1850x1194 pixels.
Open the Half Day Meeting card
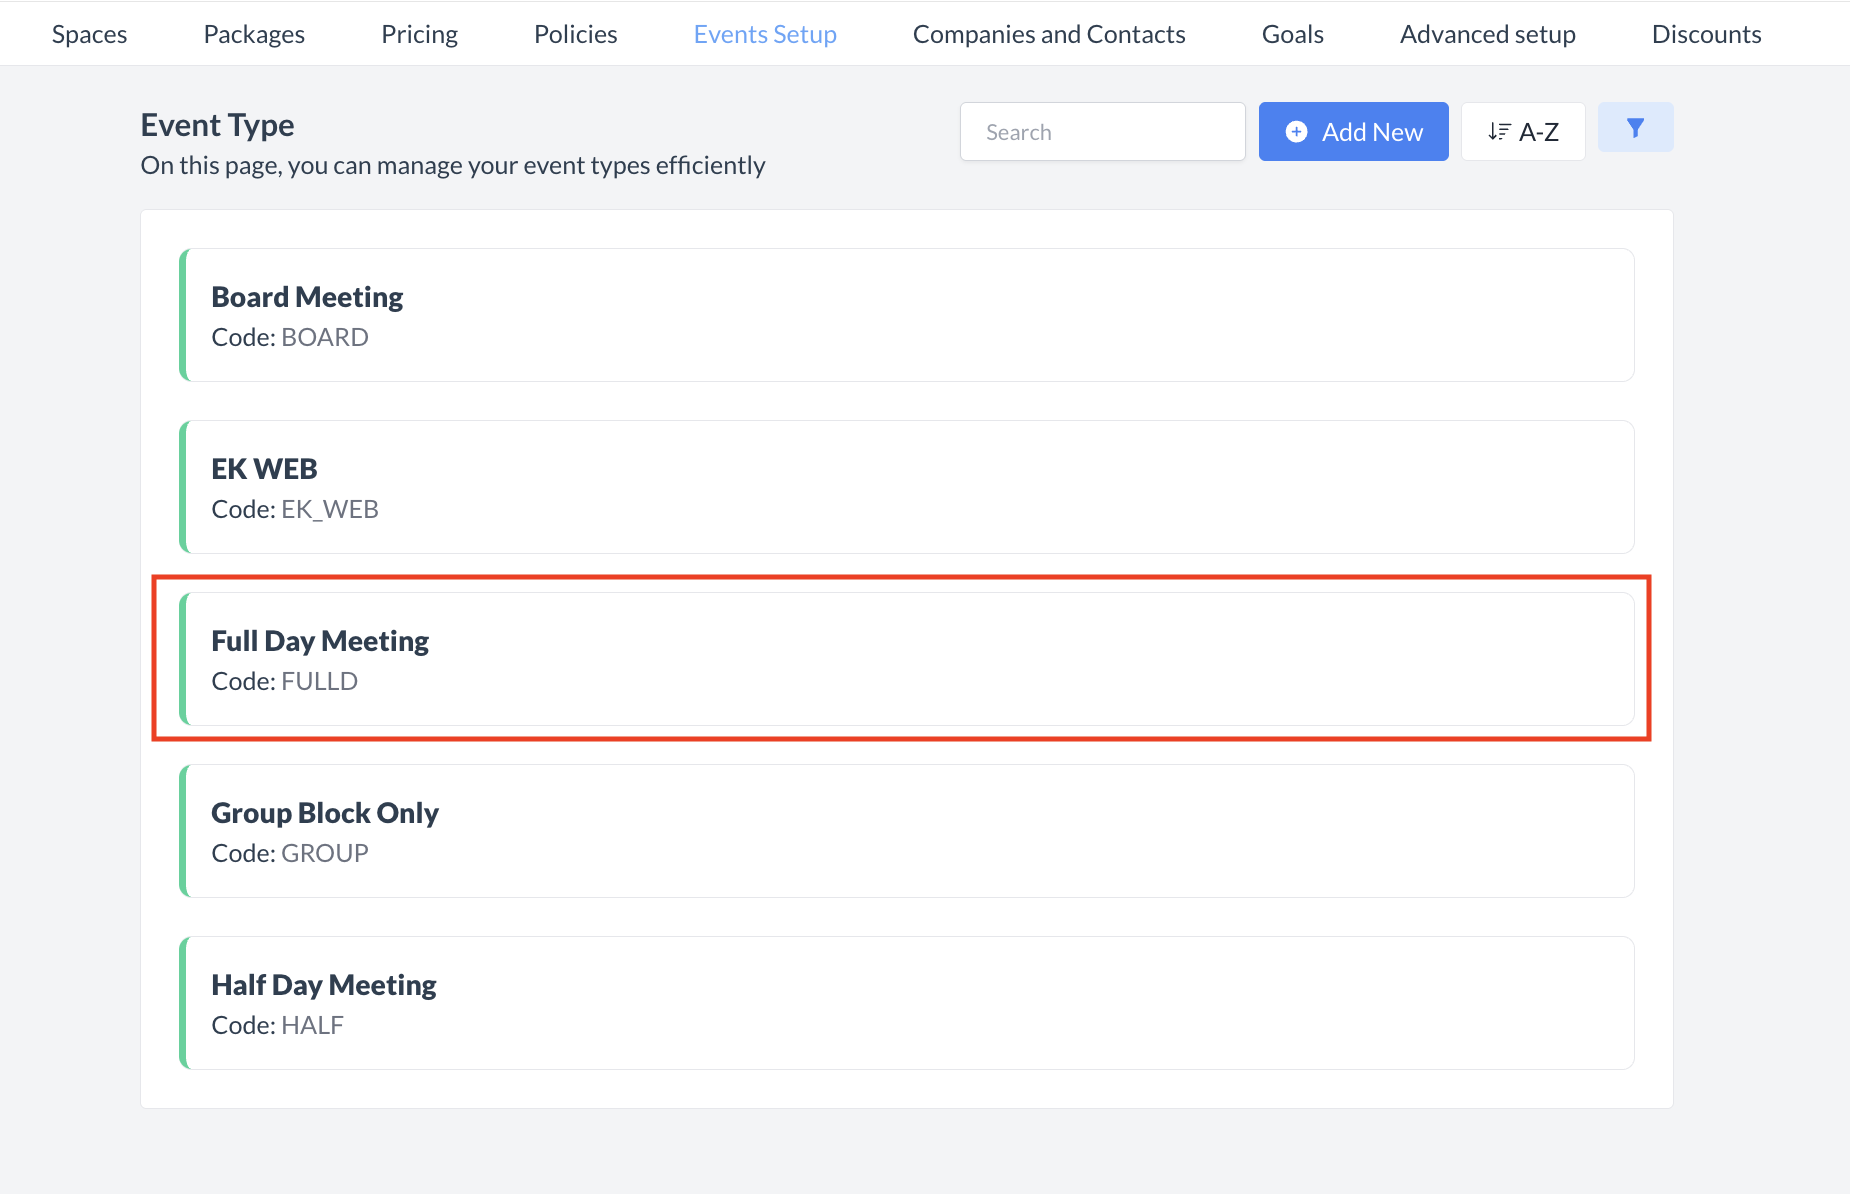click(906, 1003)
